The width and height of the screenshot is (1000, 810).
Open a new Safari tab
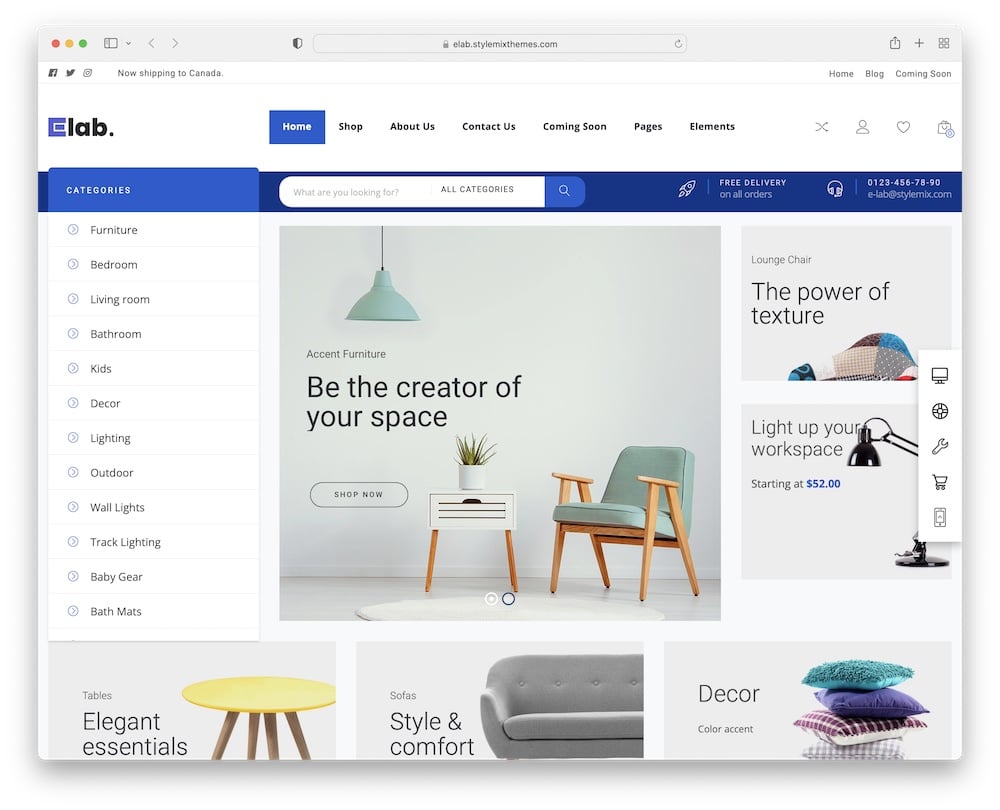919,43
